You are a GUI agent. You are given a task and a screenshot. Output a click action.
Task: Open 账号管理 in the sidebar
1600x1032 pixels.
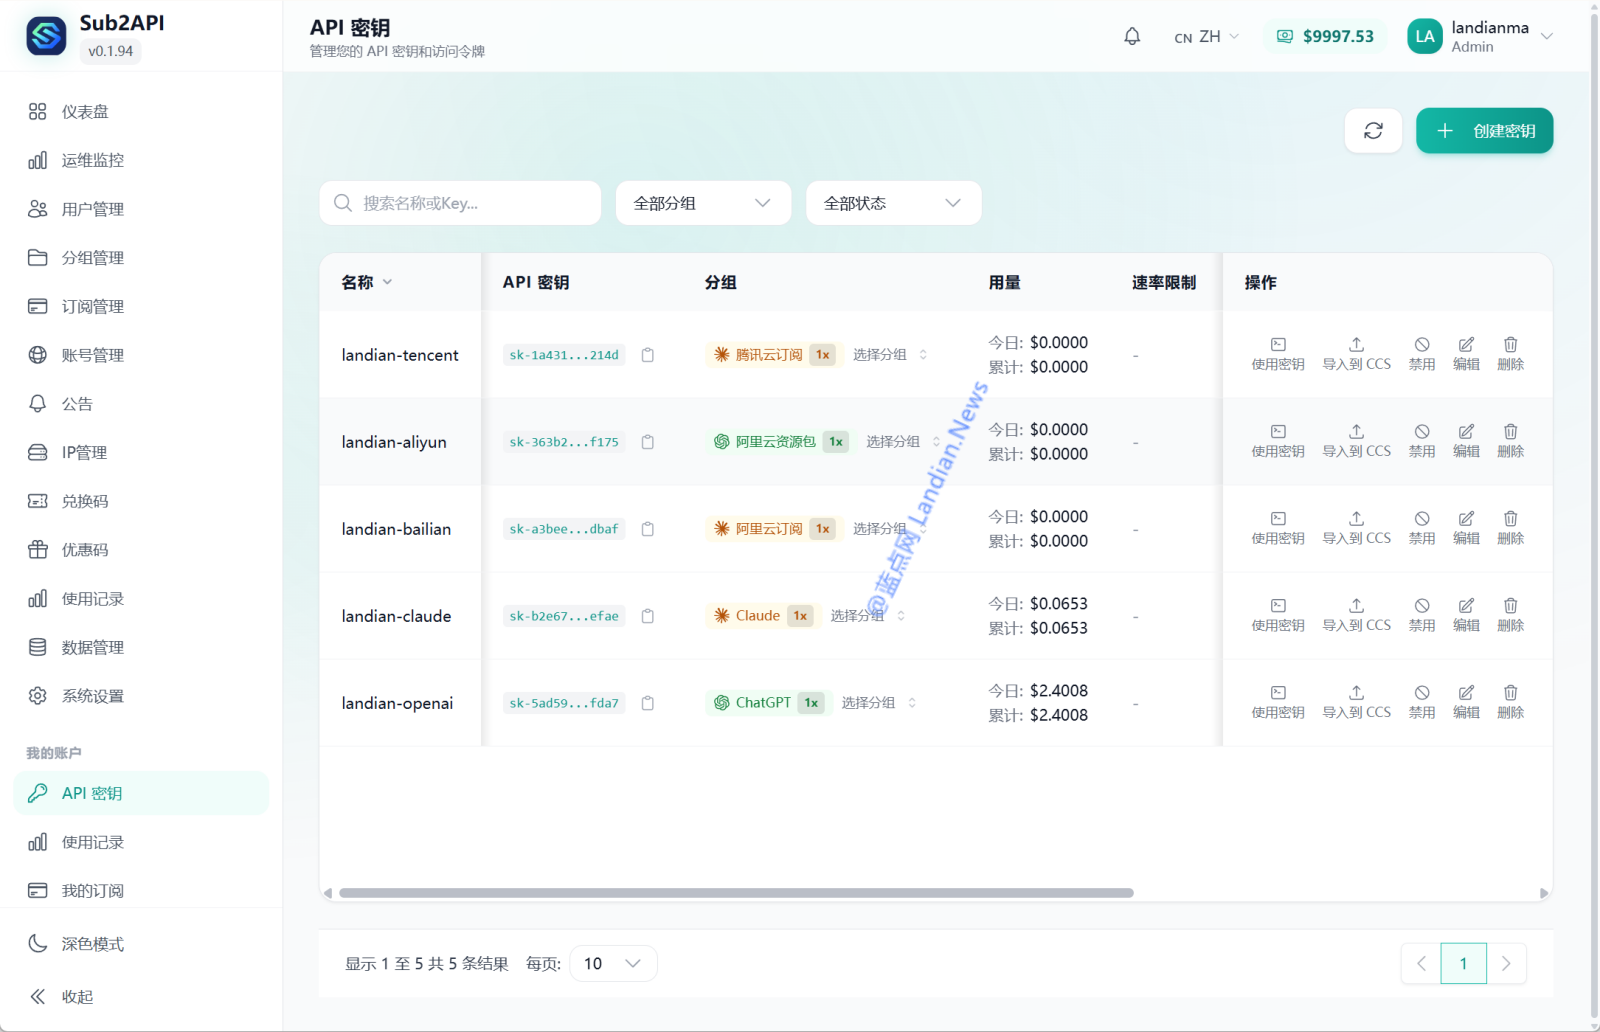point(92,355)
